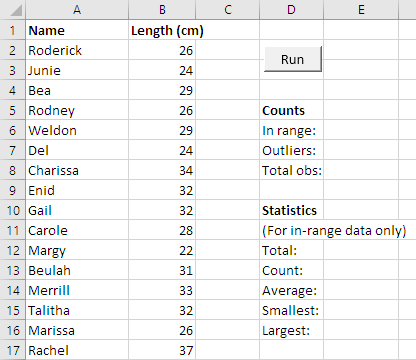Select column A header
Image resolution: width=416 pixels, height=360 pixels.
(x=77, y=10)
